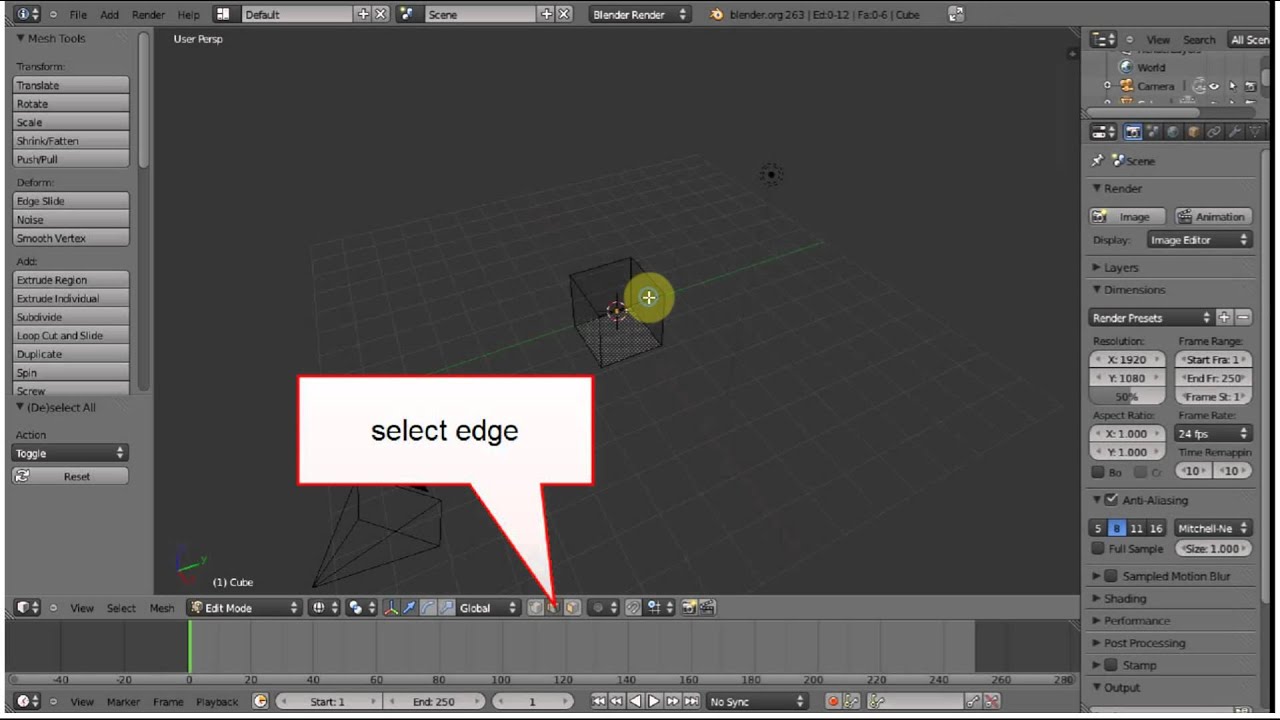The width and height of the screenshot is (1280, 720).
Task: Adjust the 50% resolution percentage slider
Action: click(x=1127, y=397)
